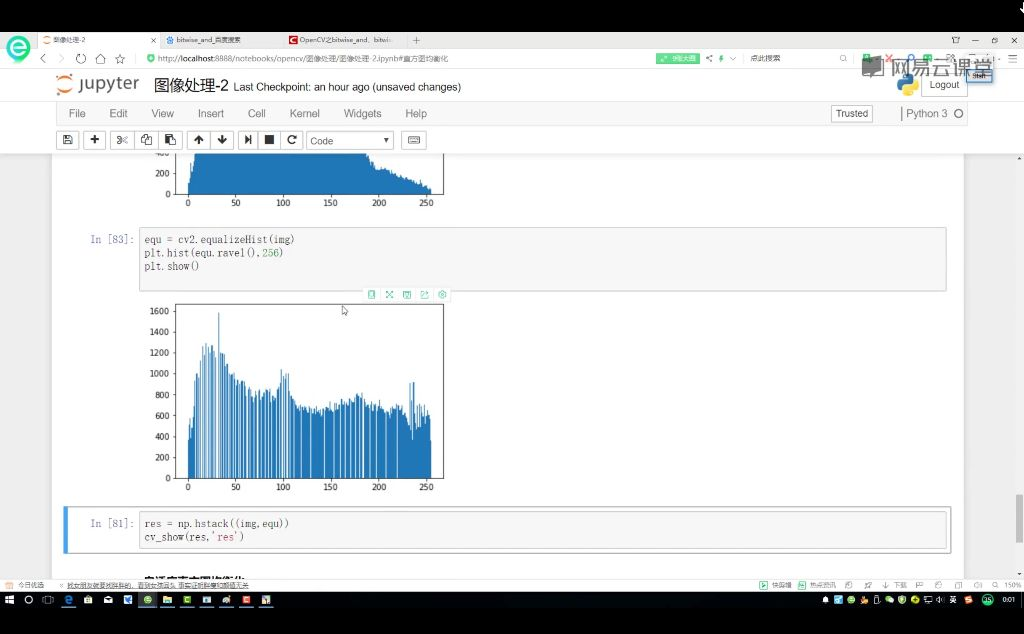Move selected cell down arrow

pos(222,140)
